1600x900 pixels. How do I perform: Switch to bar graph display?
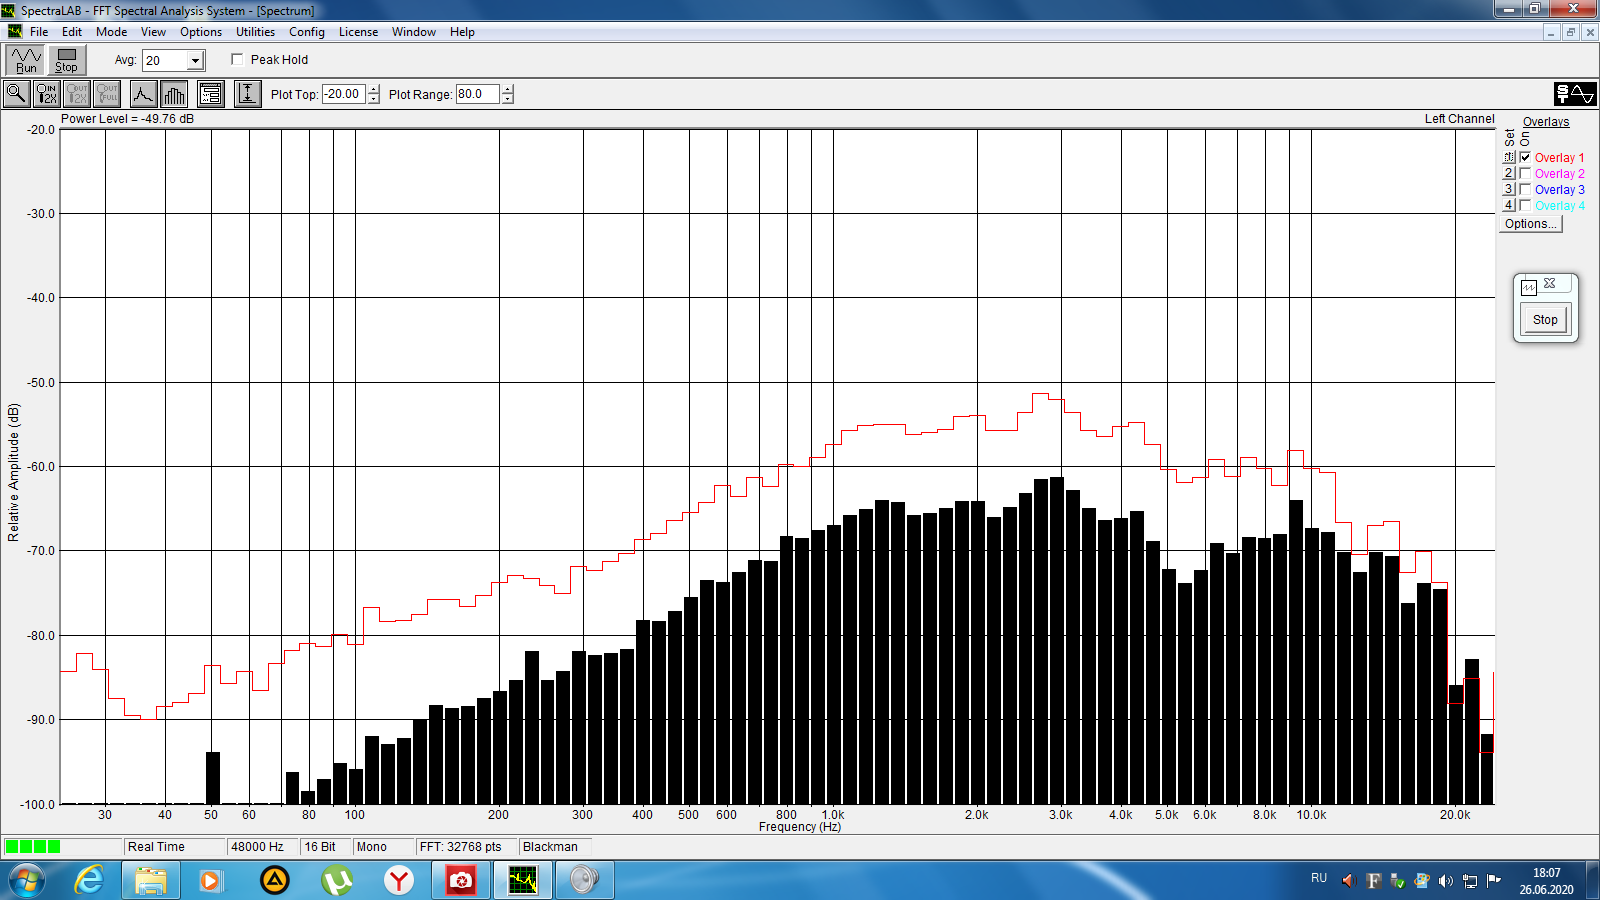(x=174, y=94)
